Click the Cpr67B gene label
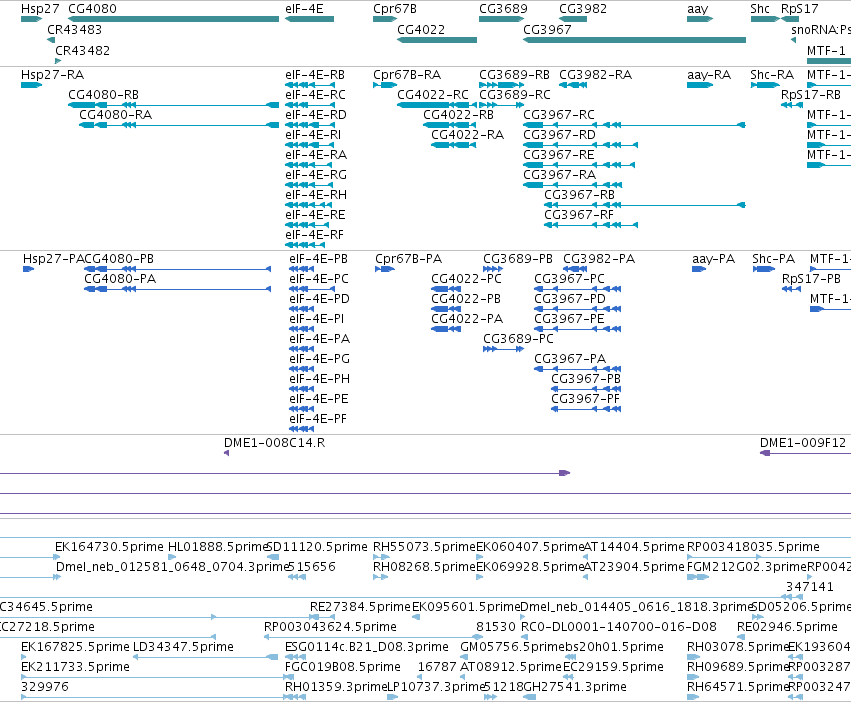 pos(395,9)
